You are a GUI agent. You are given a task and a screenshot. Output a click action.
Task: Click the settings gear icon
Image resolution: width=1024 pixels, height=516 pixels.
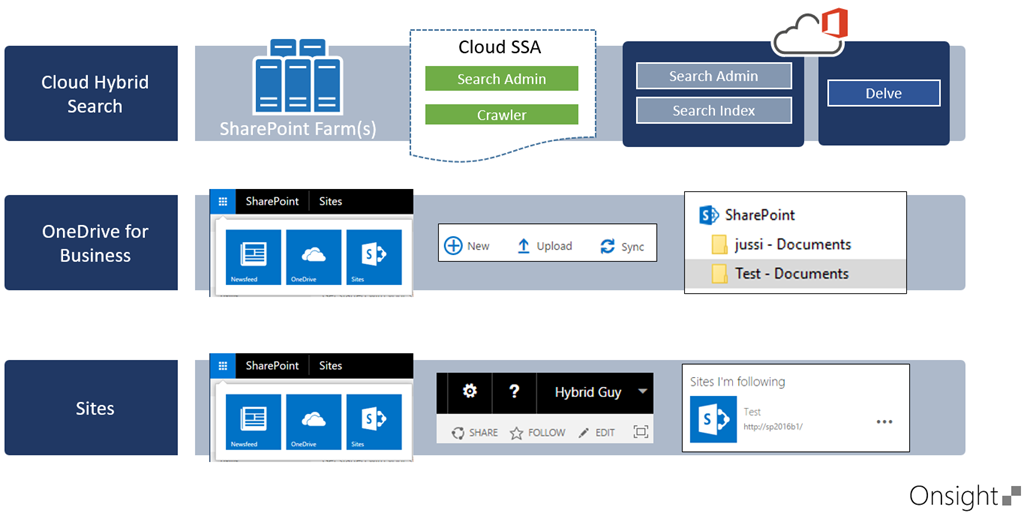tap(470, 392)
